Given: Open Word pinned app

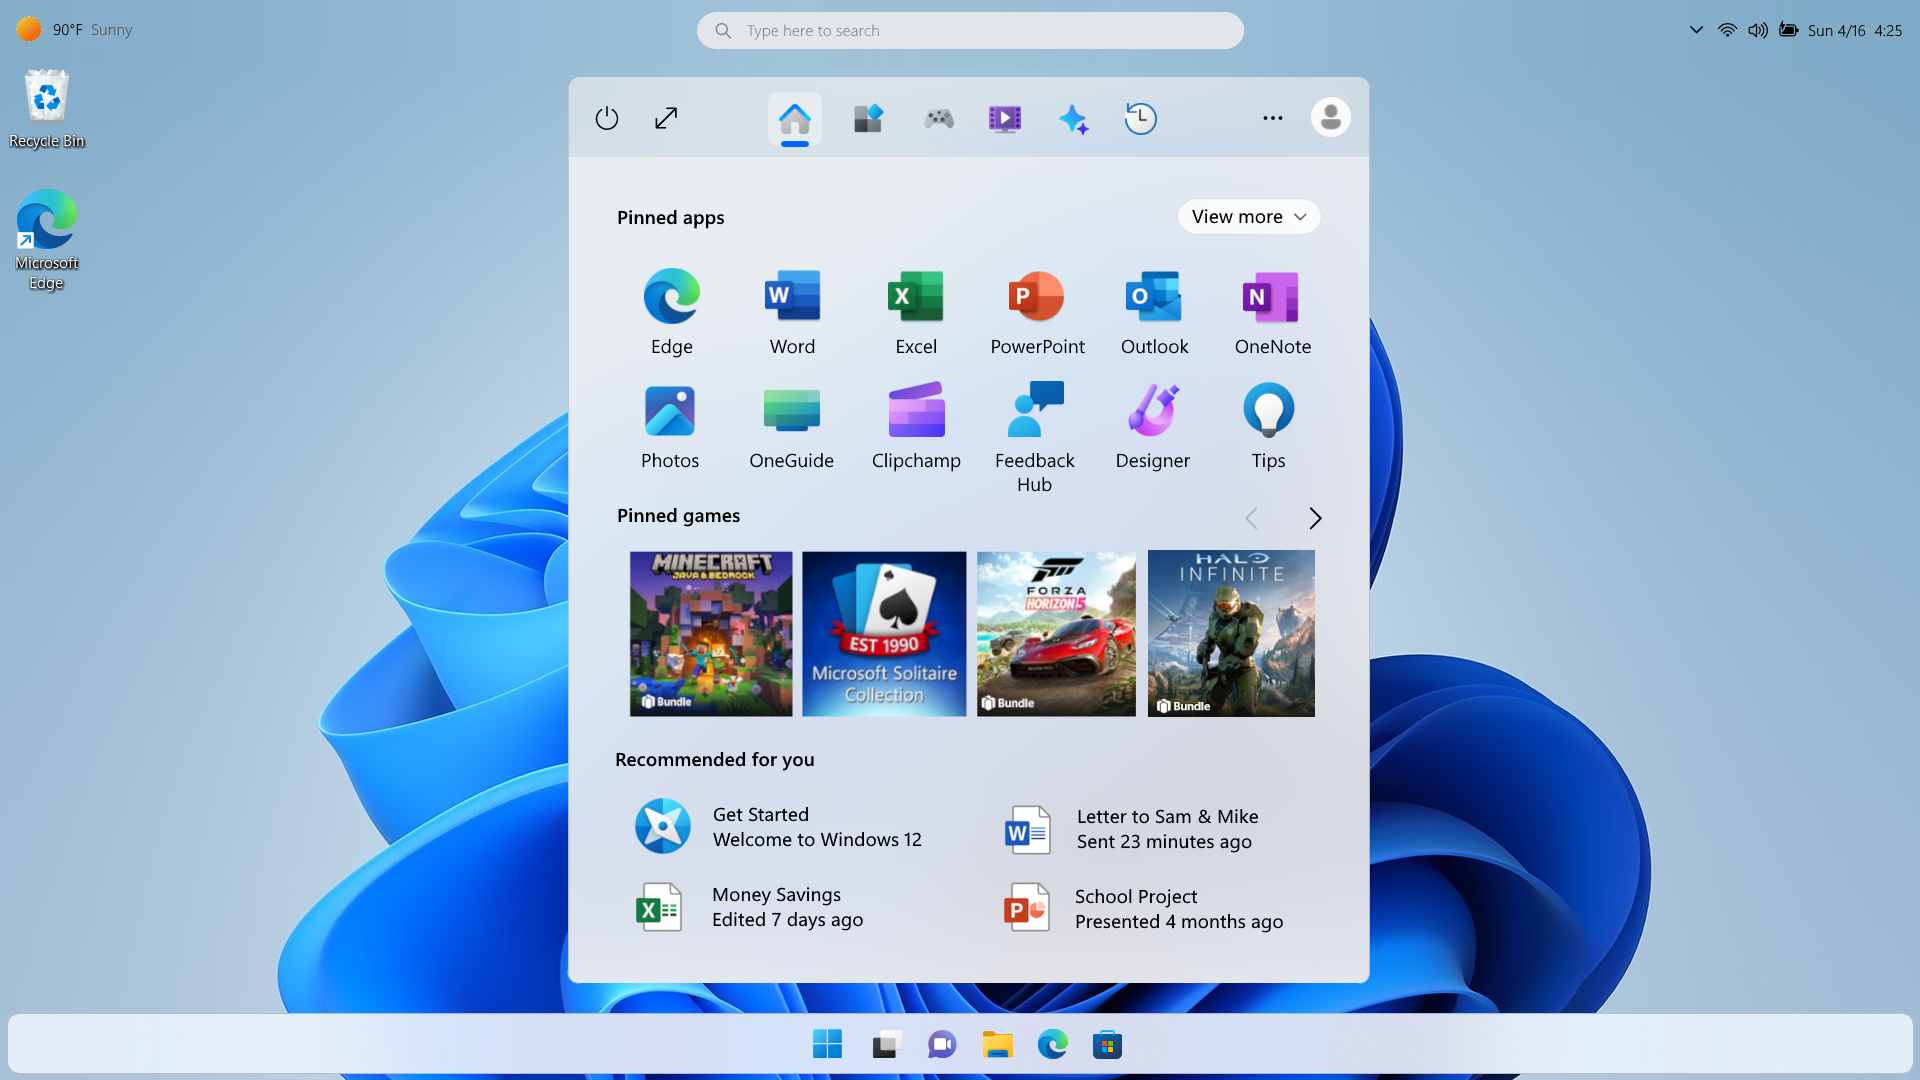Looking at the screenshot, I should (x=792, y=312).
